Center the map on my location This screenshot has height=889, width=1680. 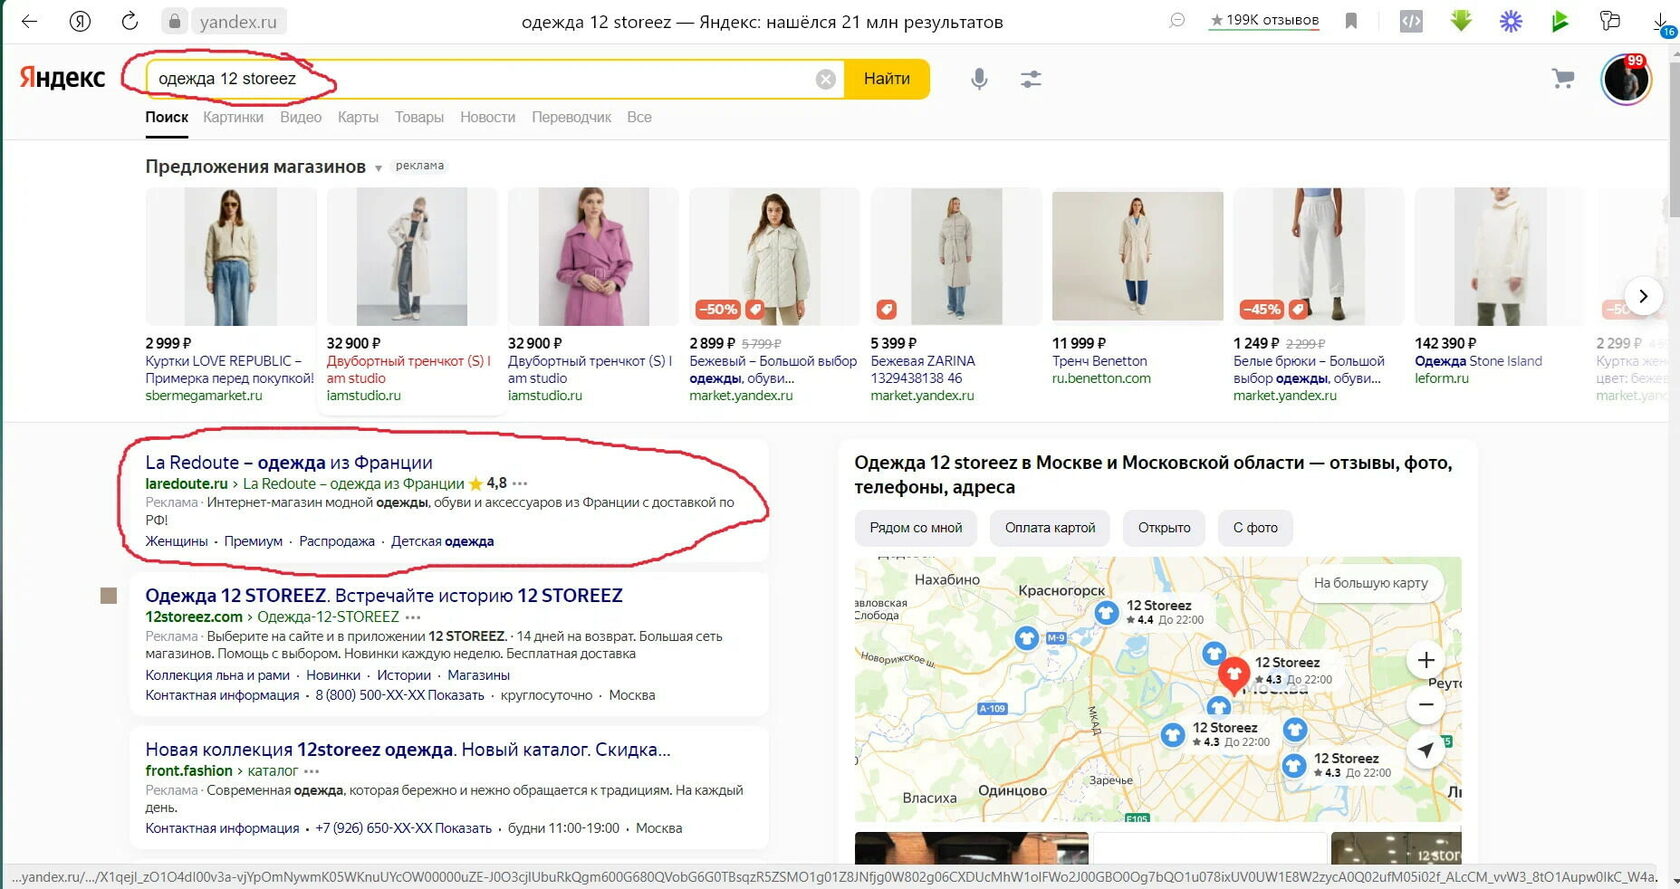(x=1426, y=750)
